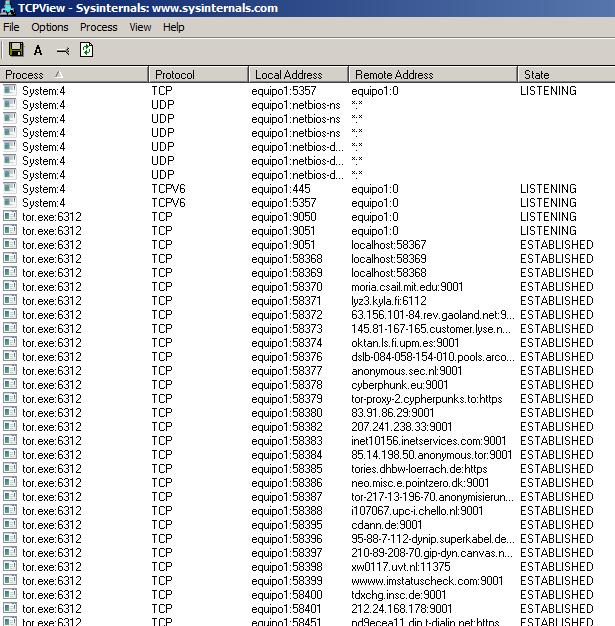Select remote address 207.241.238.33:9001
Viewport: 615px width, 626px height.
coord(401,427)
